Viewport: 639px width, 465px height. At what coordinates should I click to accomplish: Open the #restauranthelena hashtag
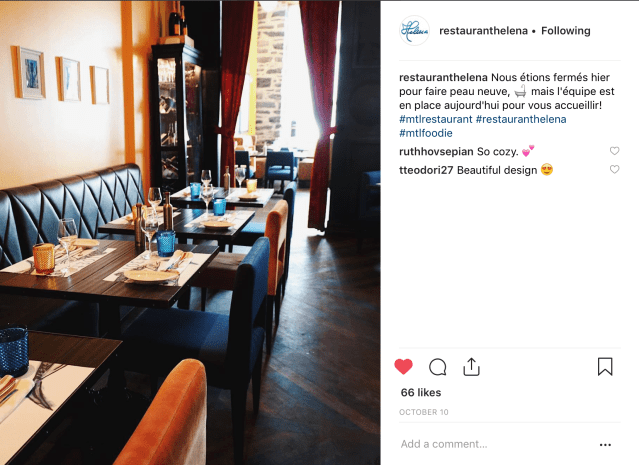click(x=521, y=119)
